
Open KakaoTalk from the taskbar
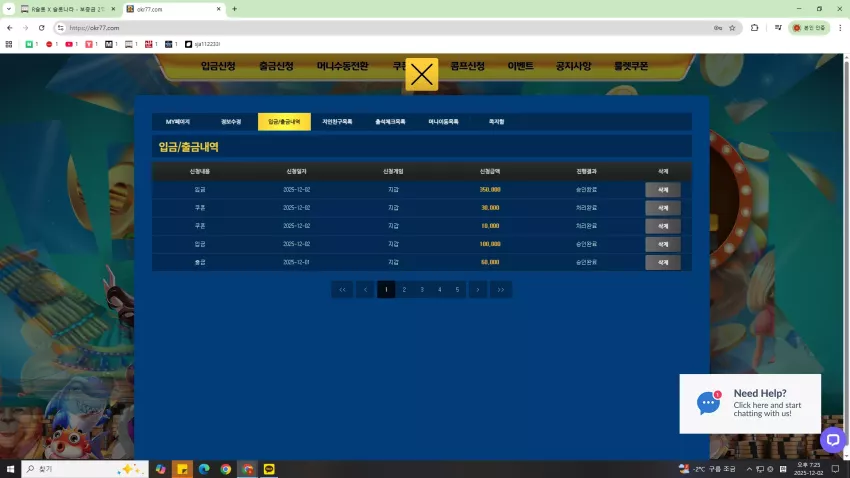269,469
